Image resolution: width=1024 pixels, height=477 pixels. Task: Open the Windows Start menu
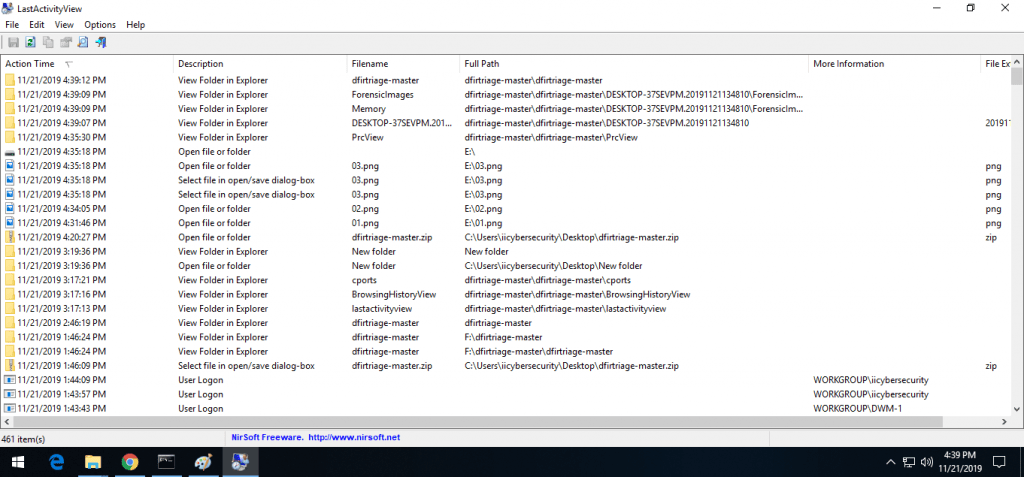pyautogui.click(x=18, y=463)
